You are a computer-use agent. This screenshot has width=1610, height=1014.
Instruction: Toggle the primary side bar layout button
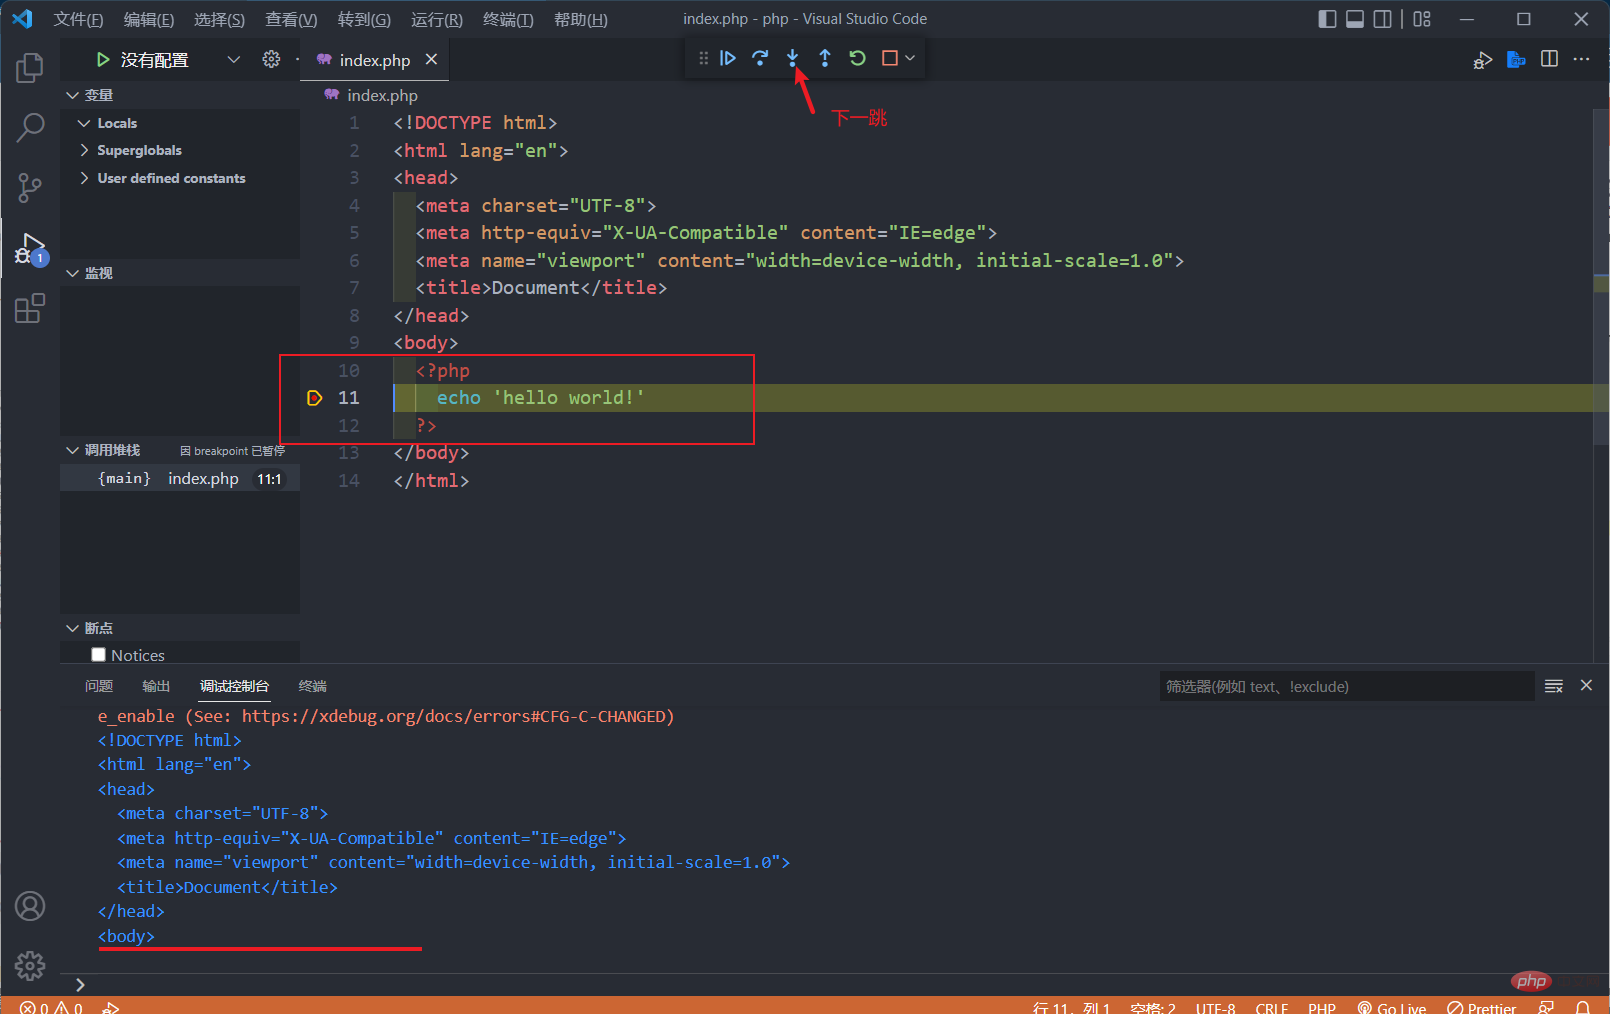[1327, 19]
